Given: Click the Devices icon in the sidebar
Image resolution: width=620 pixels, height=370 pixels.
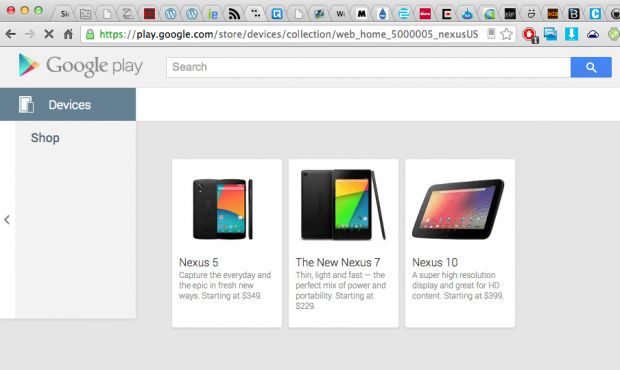Looking at the screenshot, I should (x=26, y=105).
